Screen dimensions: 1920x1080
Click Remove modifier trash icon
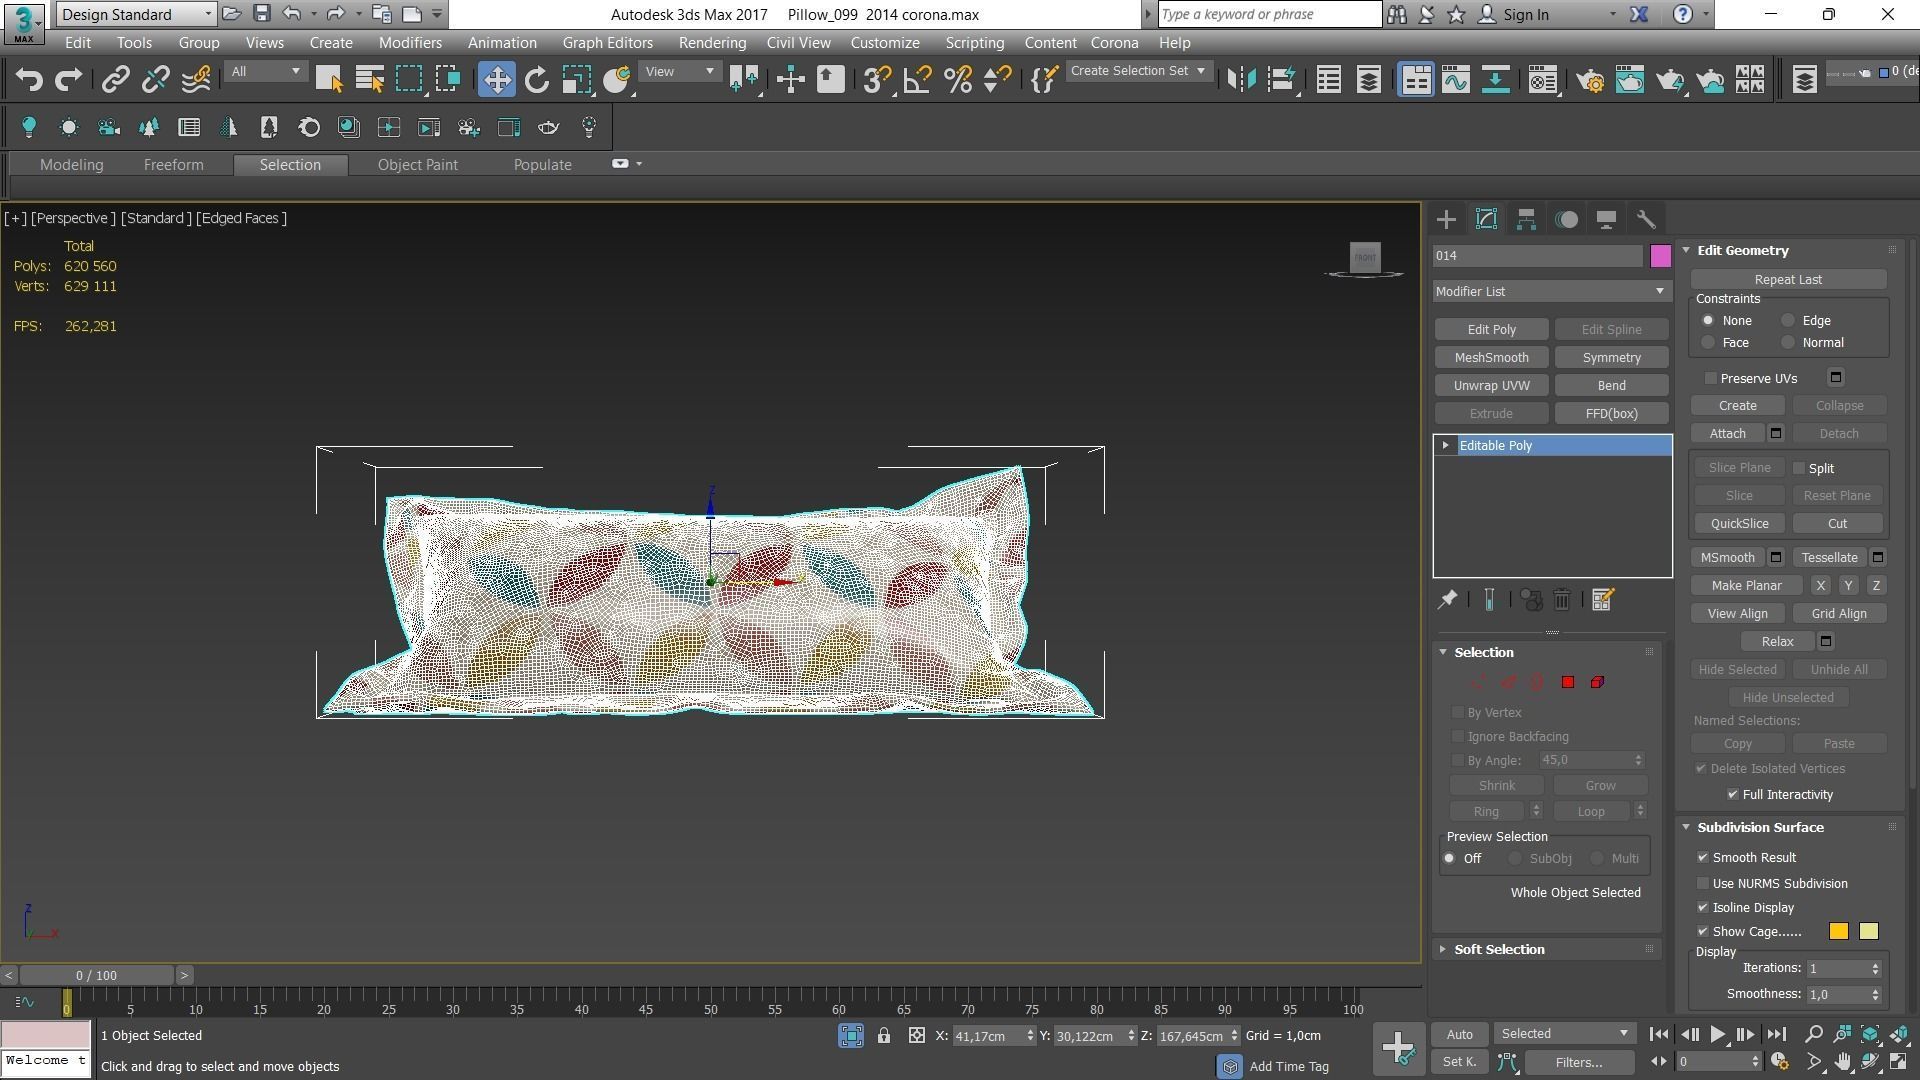pyautogui.click(x=1562, y=600)
